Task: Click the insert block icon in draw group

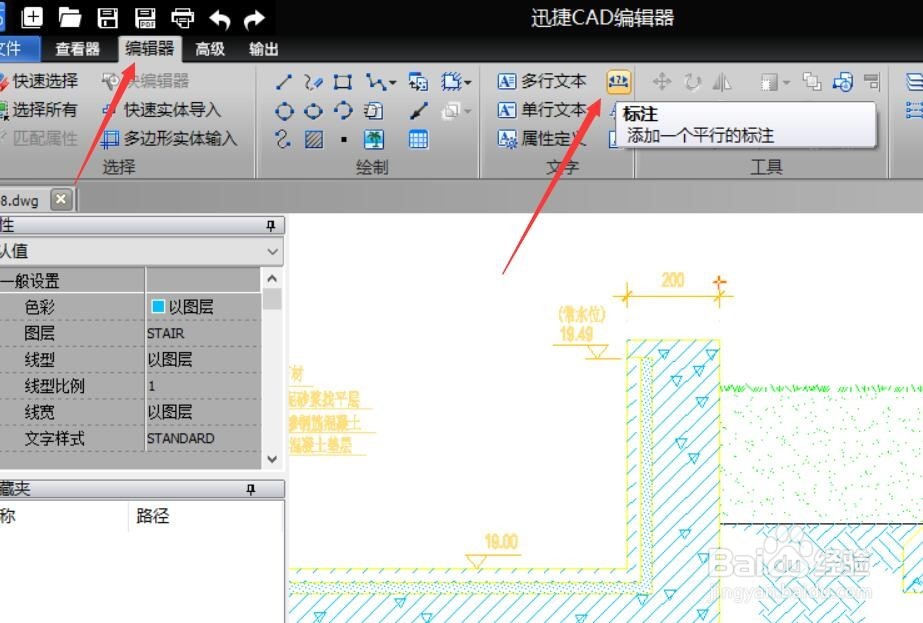Action: coord(418,82)
